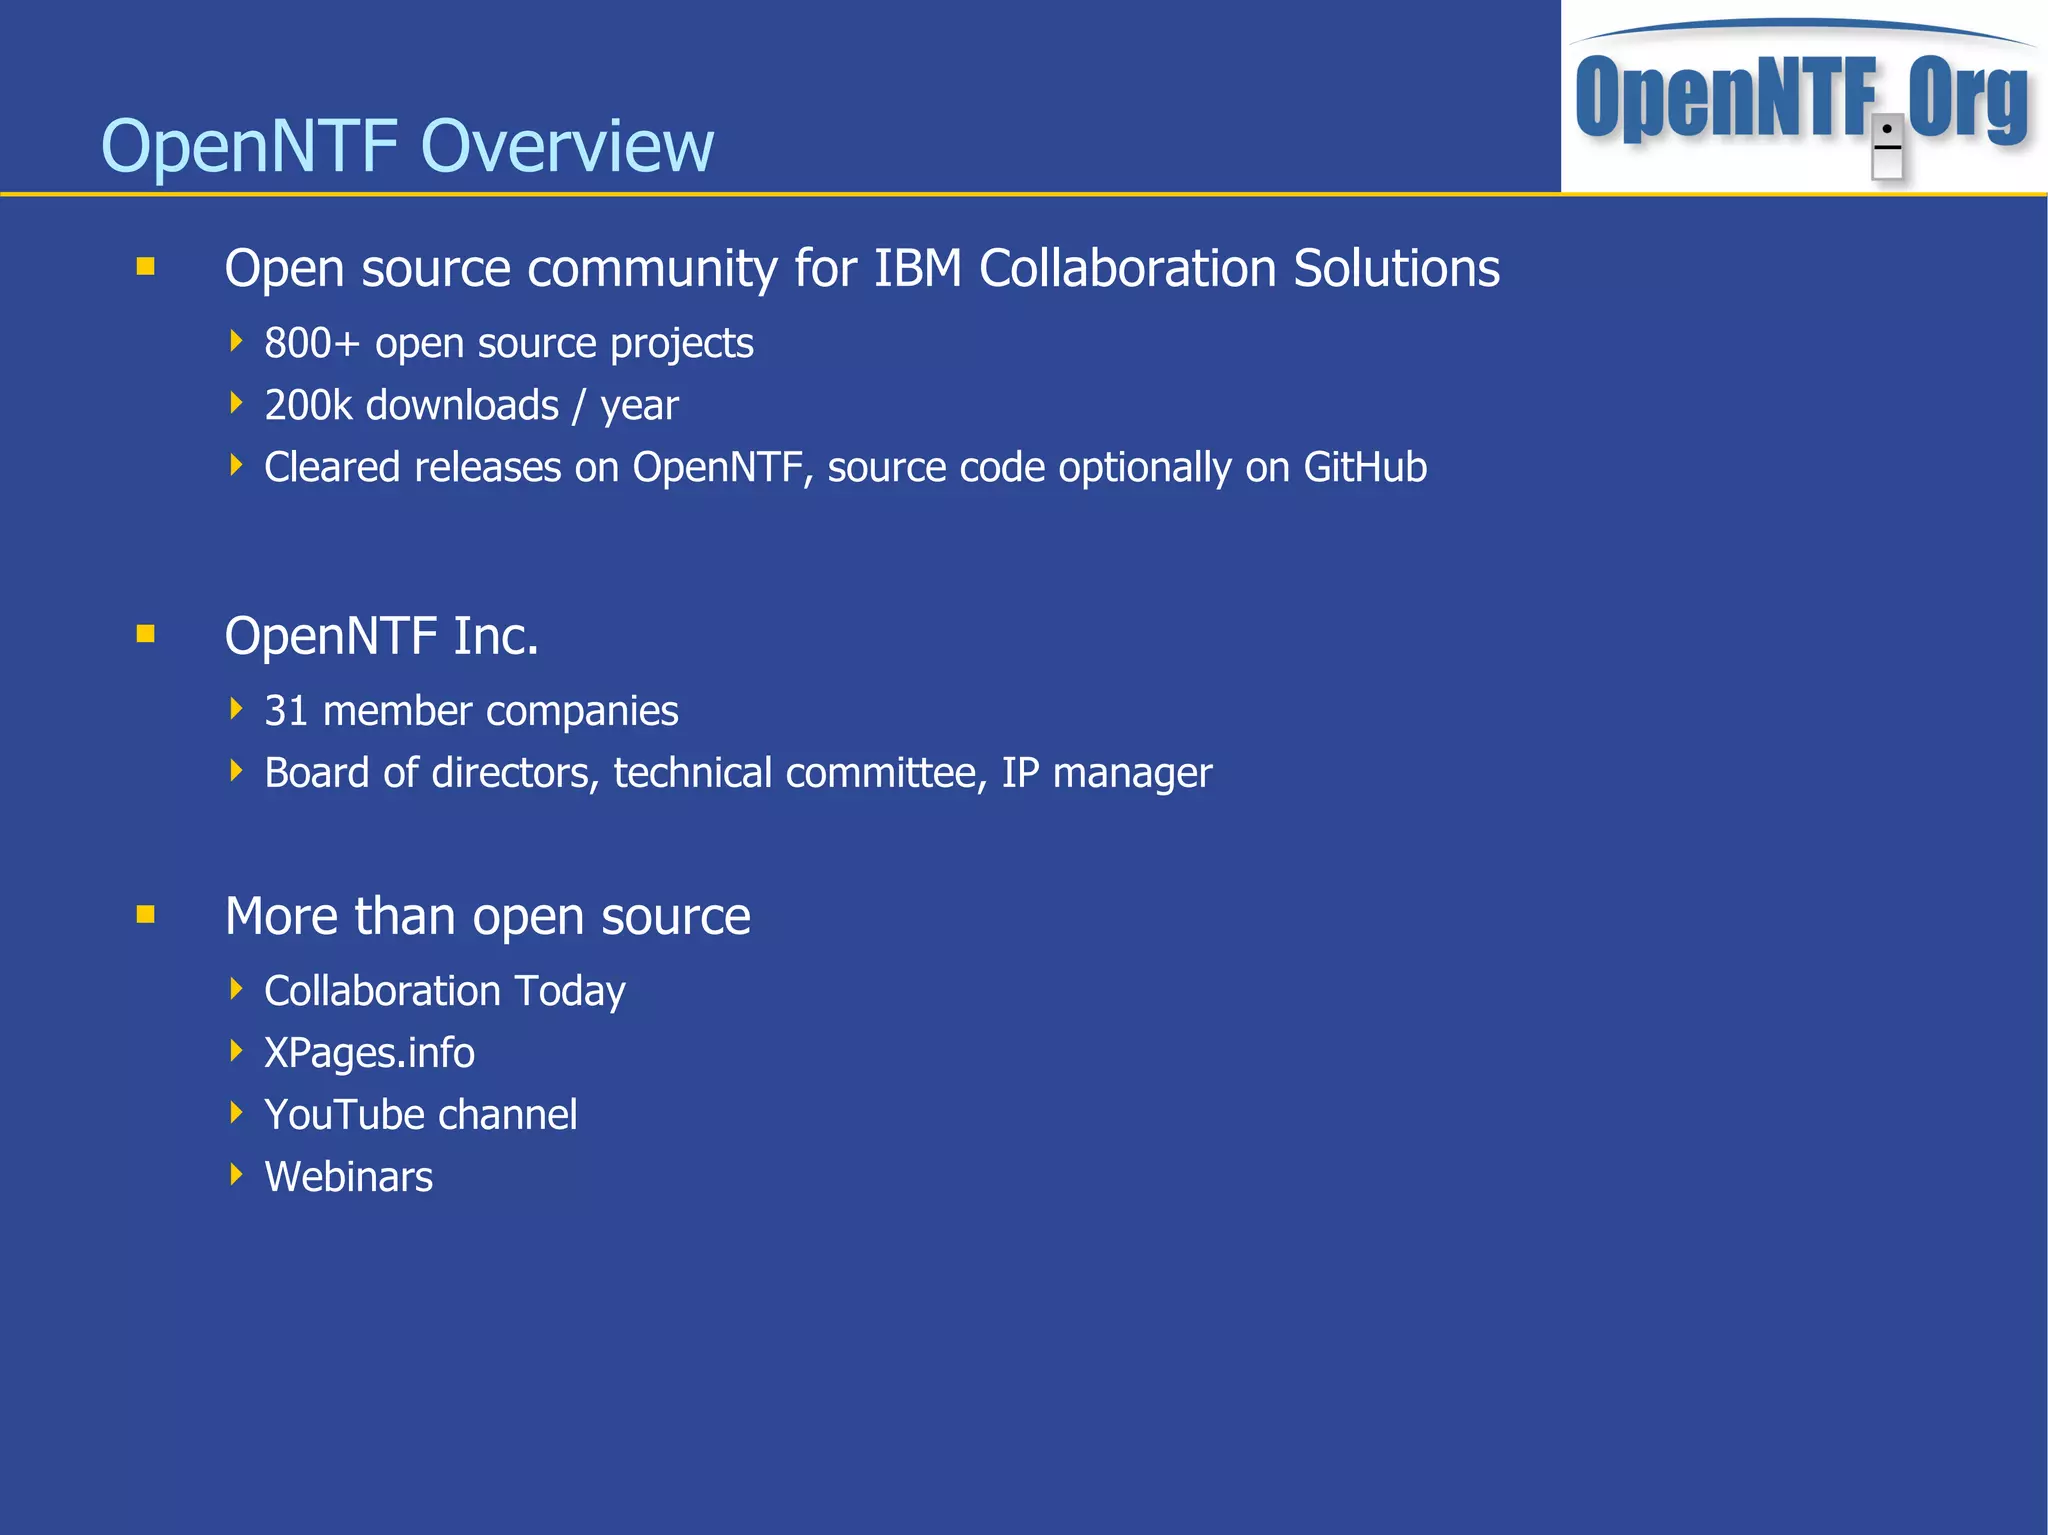Click the 'Cleared releases on OpenNTF' line
Image resolution: width=2048 pixels, height=1535 pixels.
click(845, 468)
